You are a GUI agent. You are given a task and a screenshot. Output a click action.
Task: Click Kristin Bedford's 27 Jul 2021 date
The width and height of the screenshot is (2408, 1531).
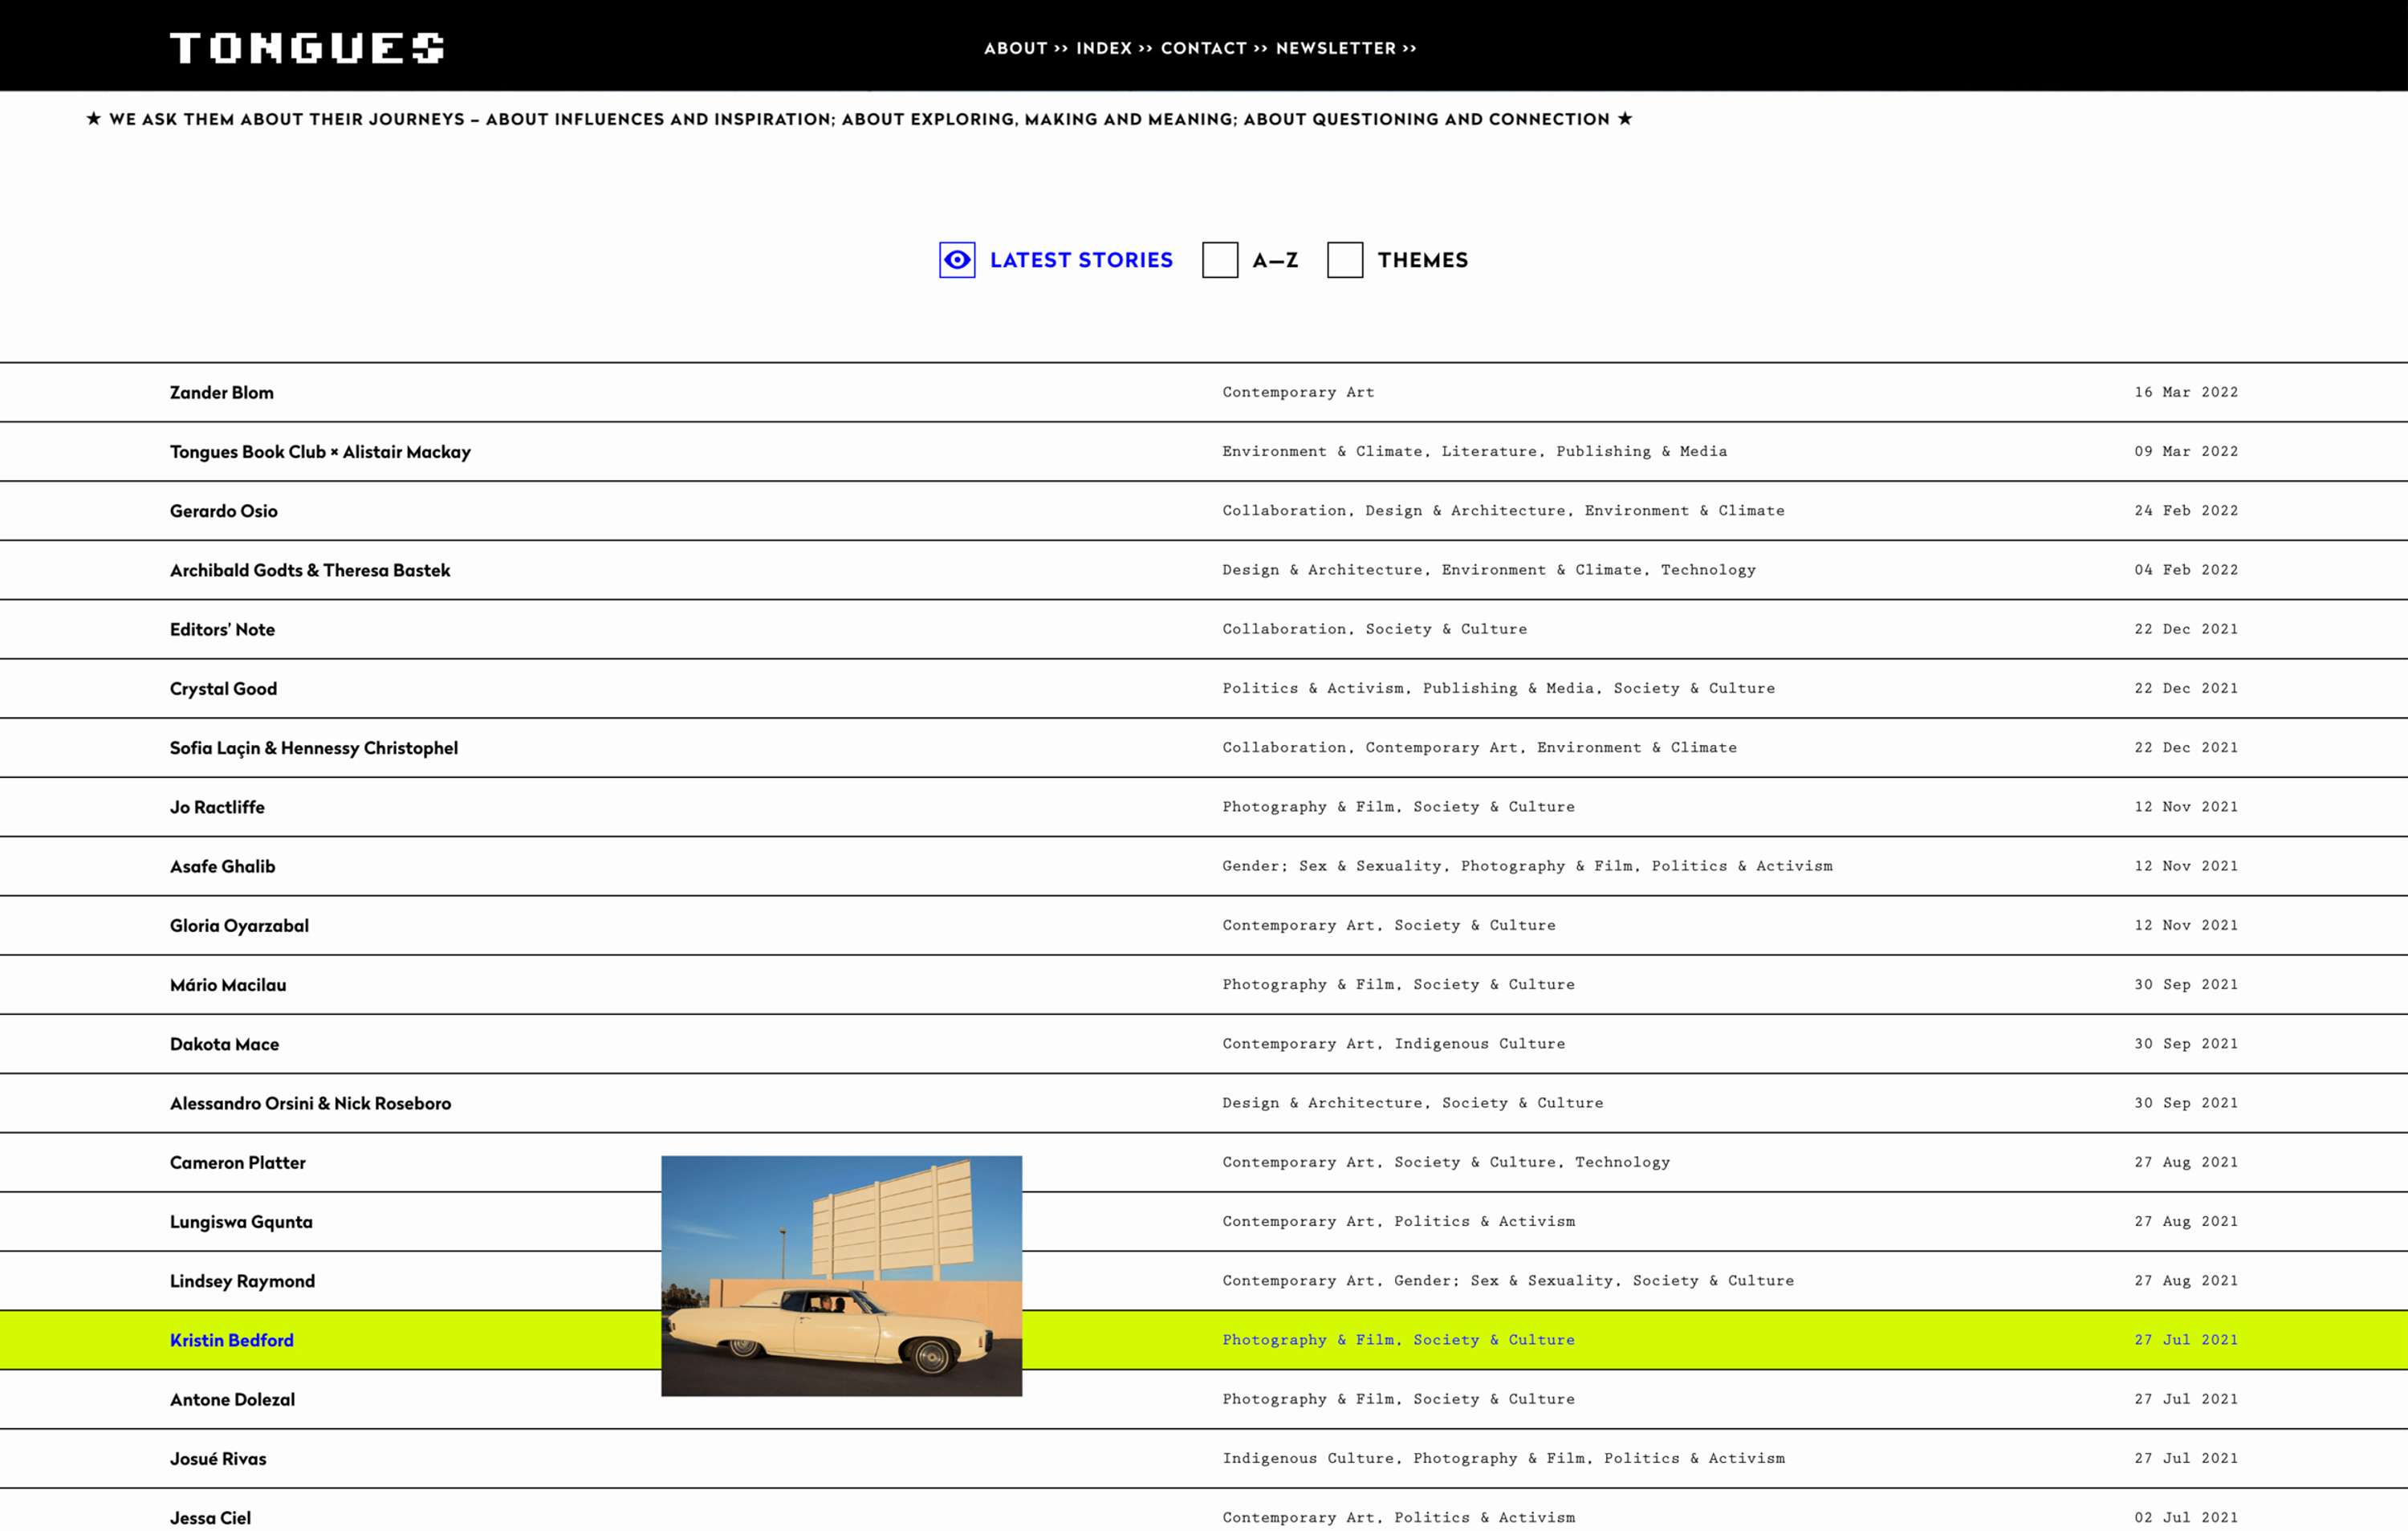click(x=2186, y=1340)
